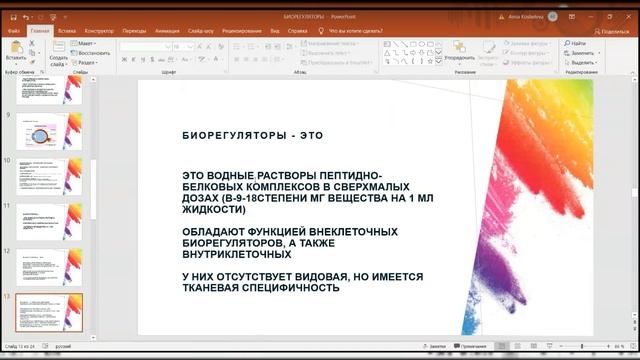Toggle normal view in status bar
The height and width of the screenshot is (360, 640).
501,346
